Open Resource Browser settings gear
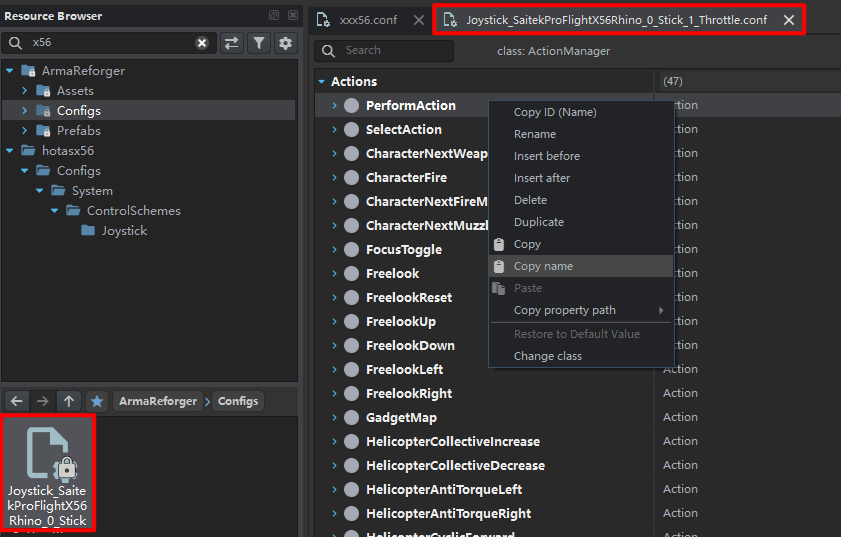This screenshot has width=841, height=537. pyautogui.click(x=286, y=43)
